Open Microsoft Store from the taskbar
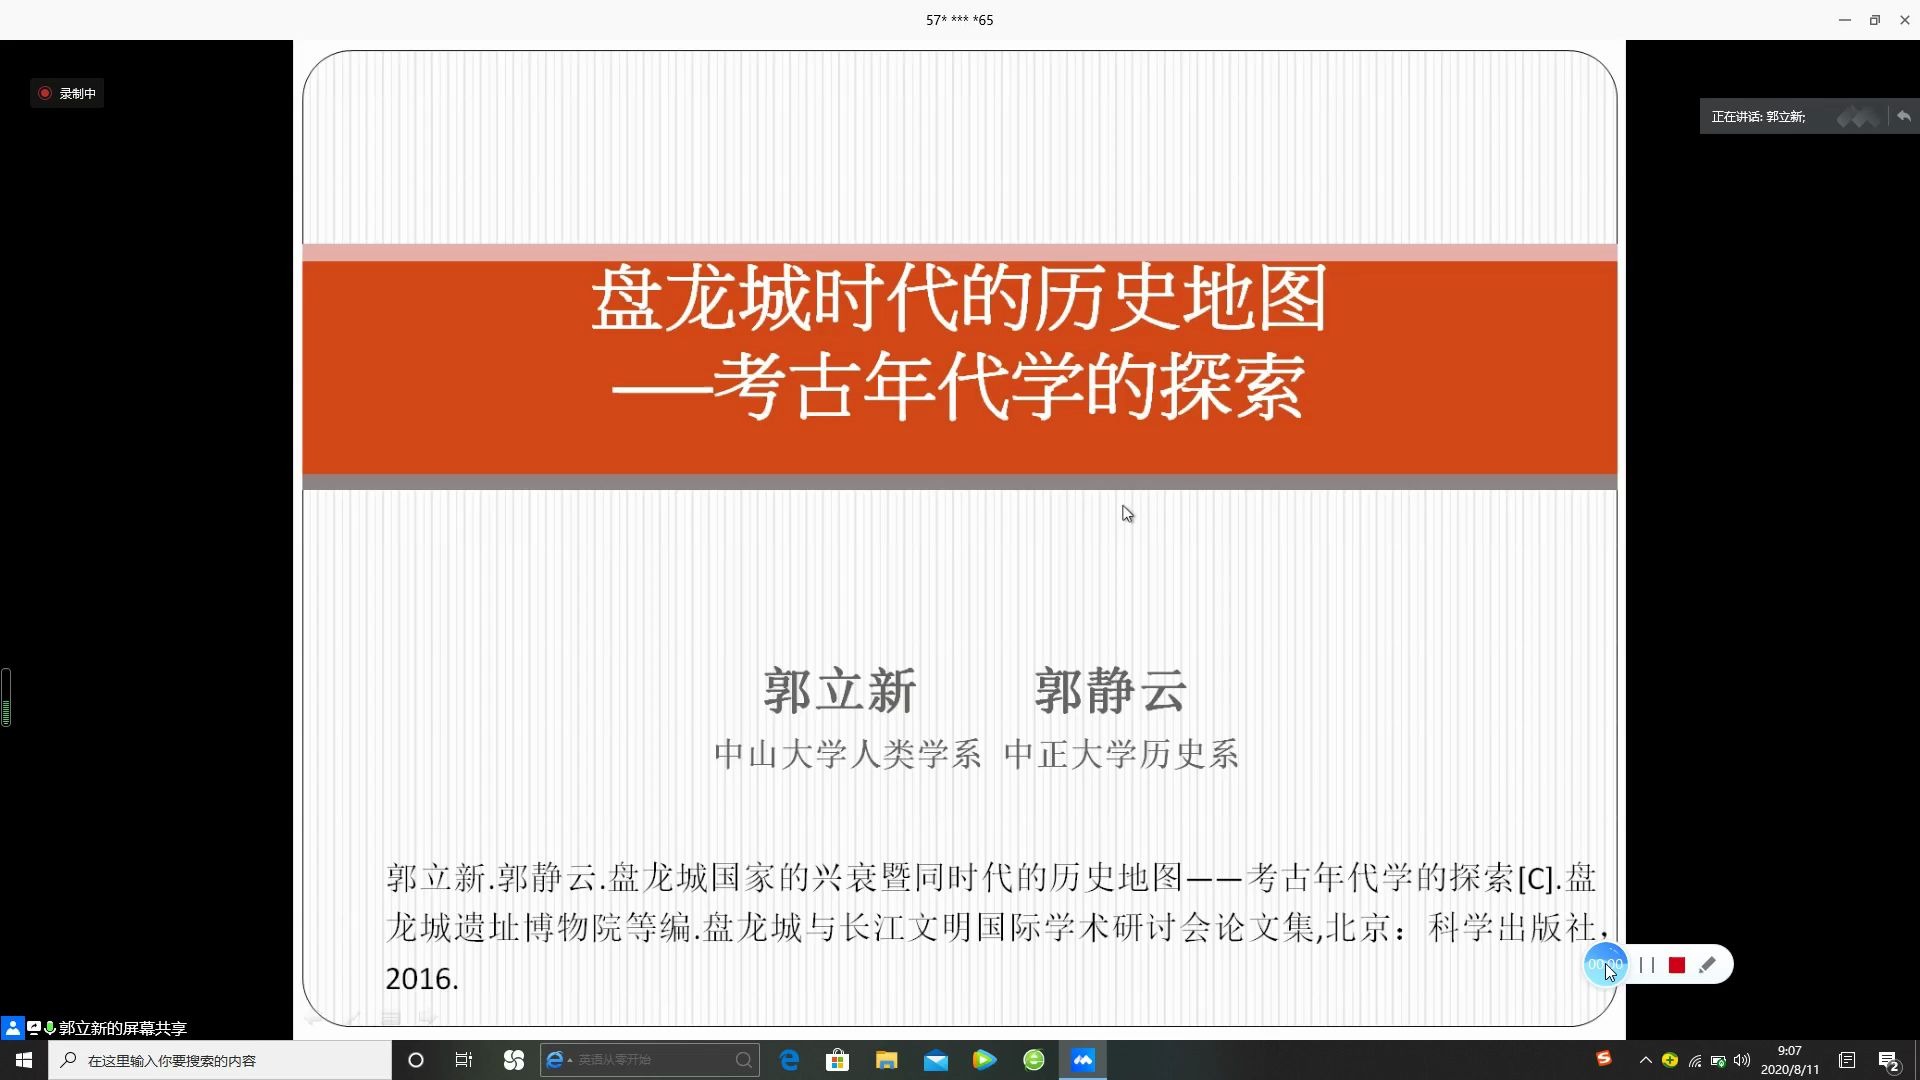 point(838,1060)
